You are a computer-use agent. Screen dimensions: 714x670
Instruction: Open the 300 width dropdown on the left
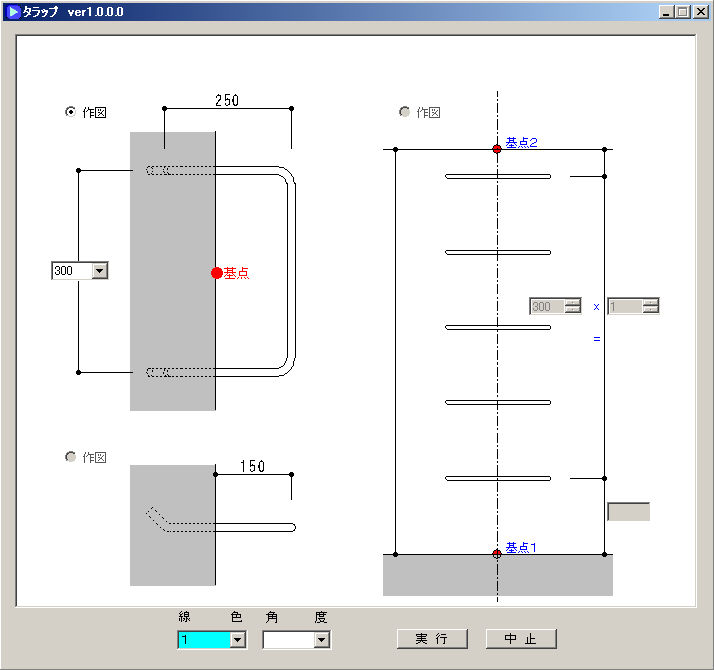coord(99,270)
